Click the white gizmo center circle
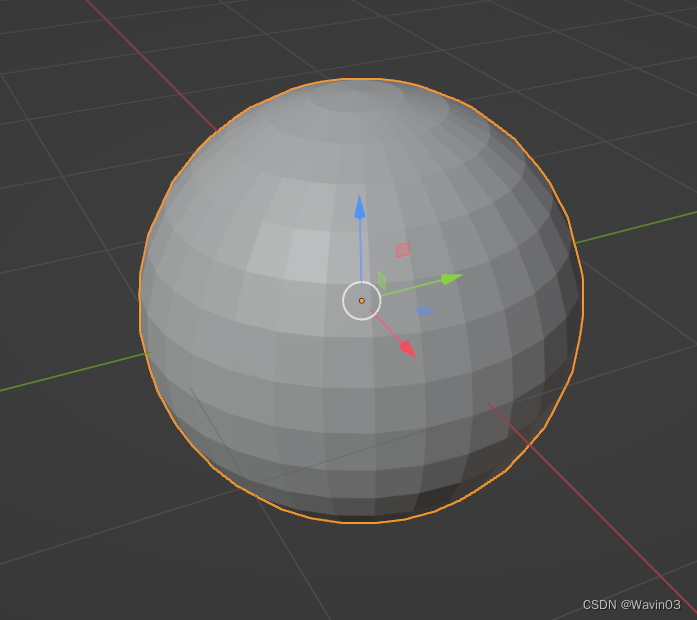Viewport: 697px width, 620px height. (x=361, y=300)
